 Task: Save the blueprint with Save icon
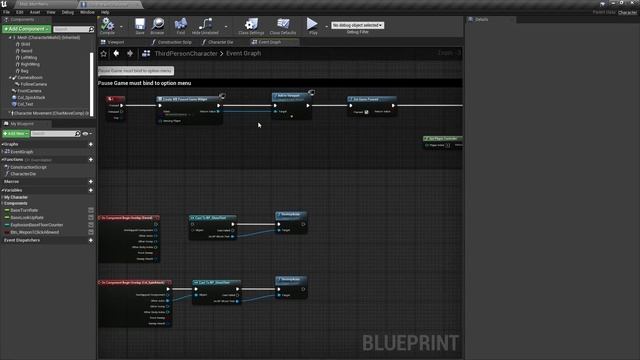pyautogui.click(x=140, y=24)
